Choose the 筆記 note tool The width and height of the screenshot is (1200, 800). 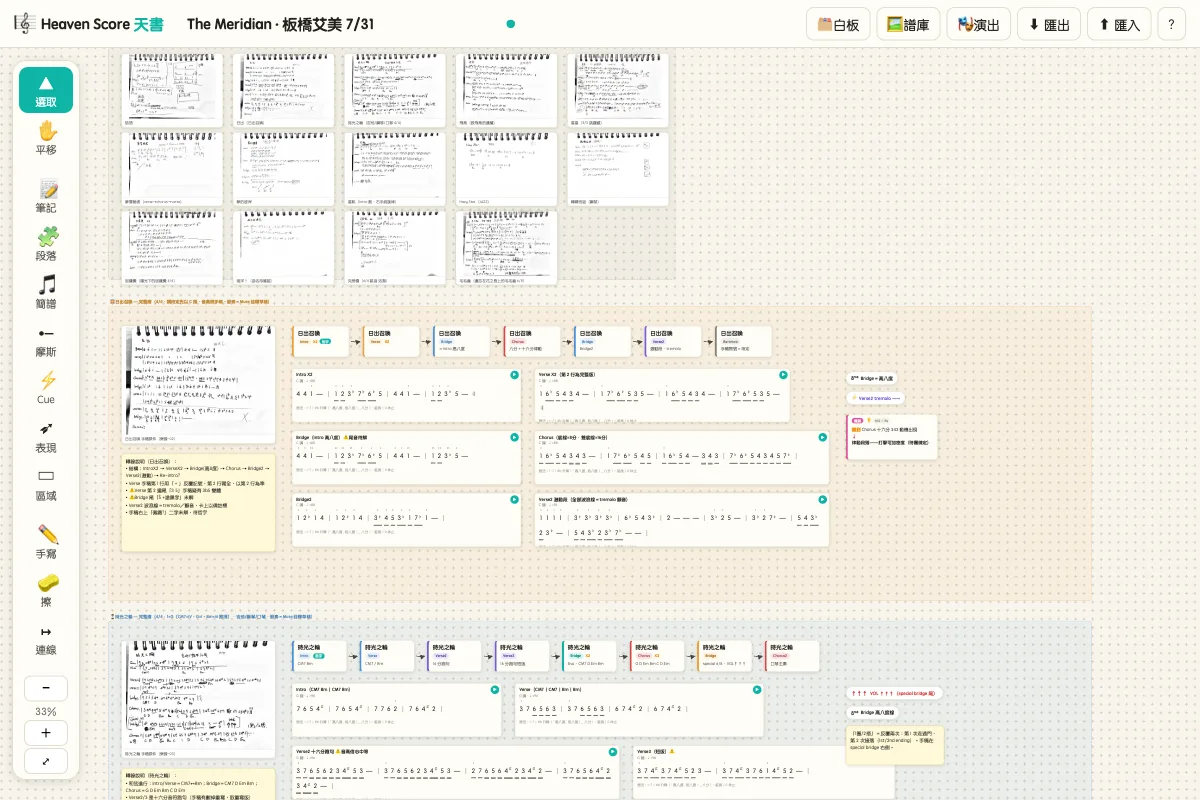(46, 196)
